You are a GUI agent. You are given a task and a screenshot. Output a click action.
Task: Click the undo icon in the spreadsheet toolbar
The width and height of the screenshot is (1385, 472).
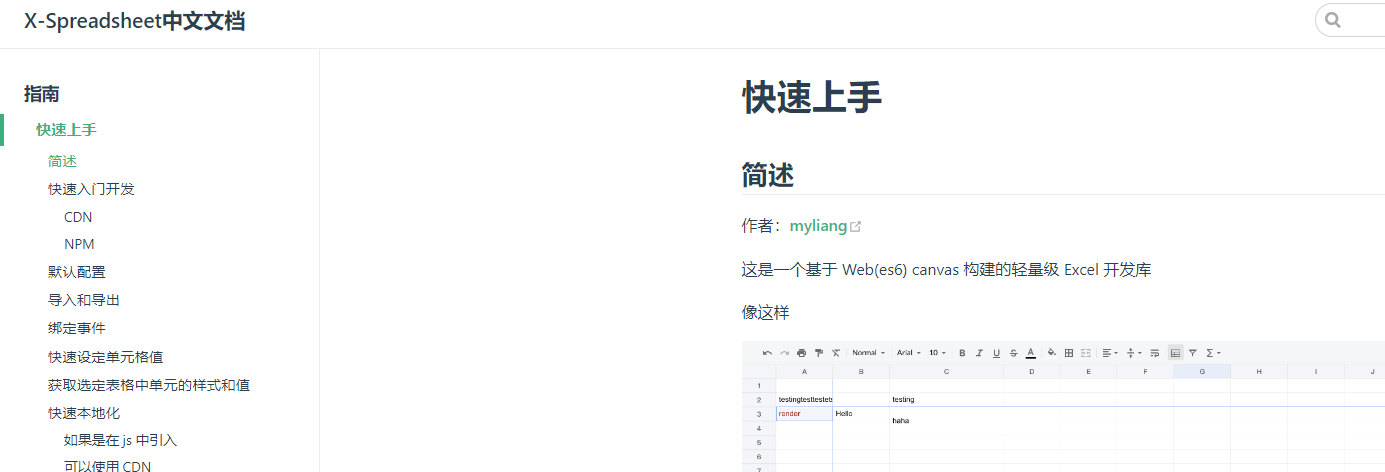[x=767, y=353]
